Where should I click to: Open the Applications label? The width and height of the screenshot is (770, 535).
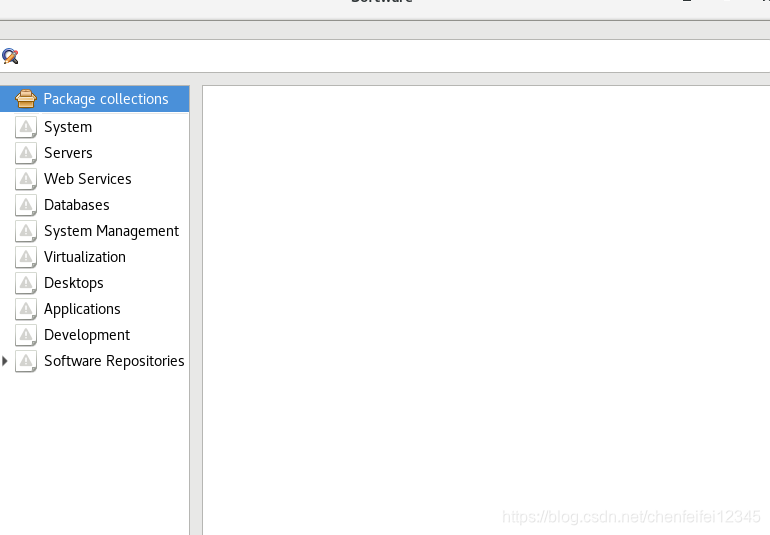(82, 310)
